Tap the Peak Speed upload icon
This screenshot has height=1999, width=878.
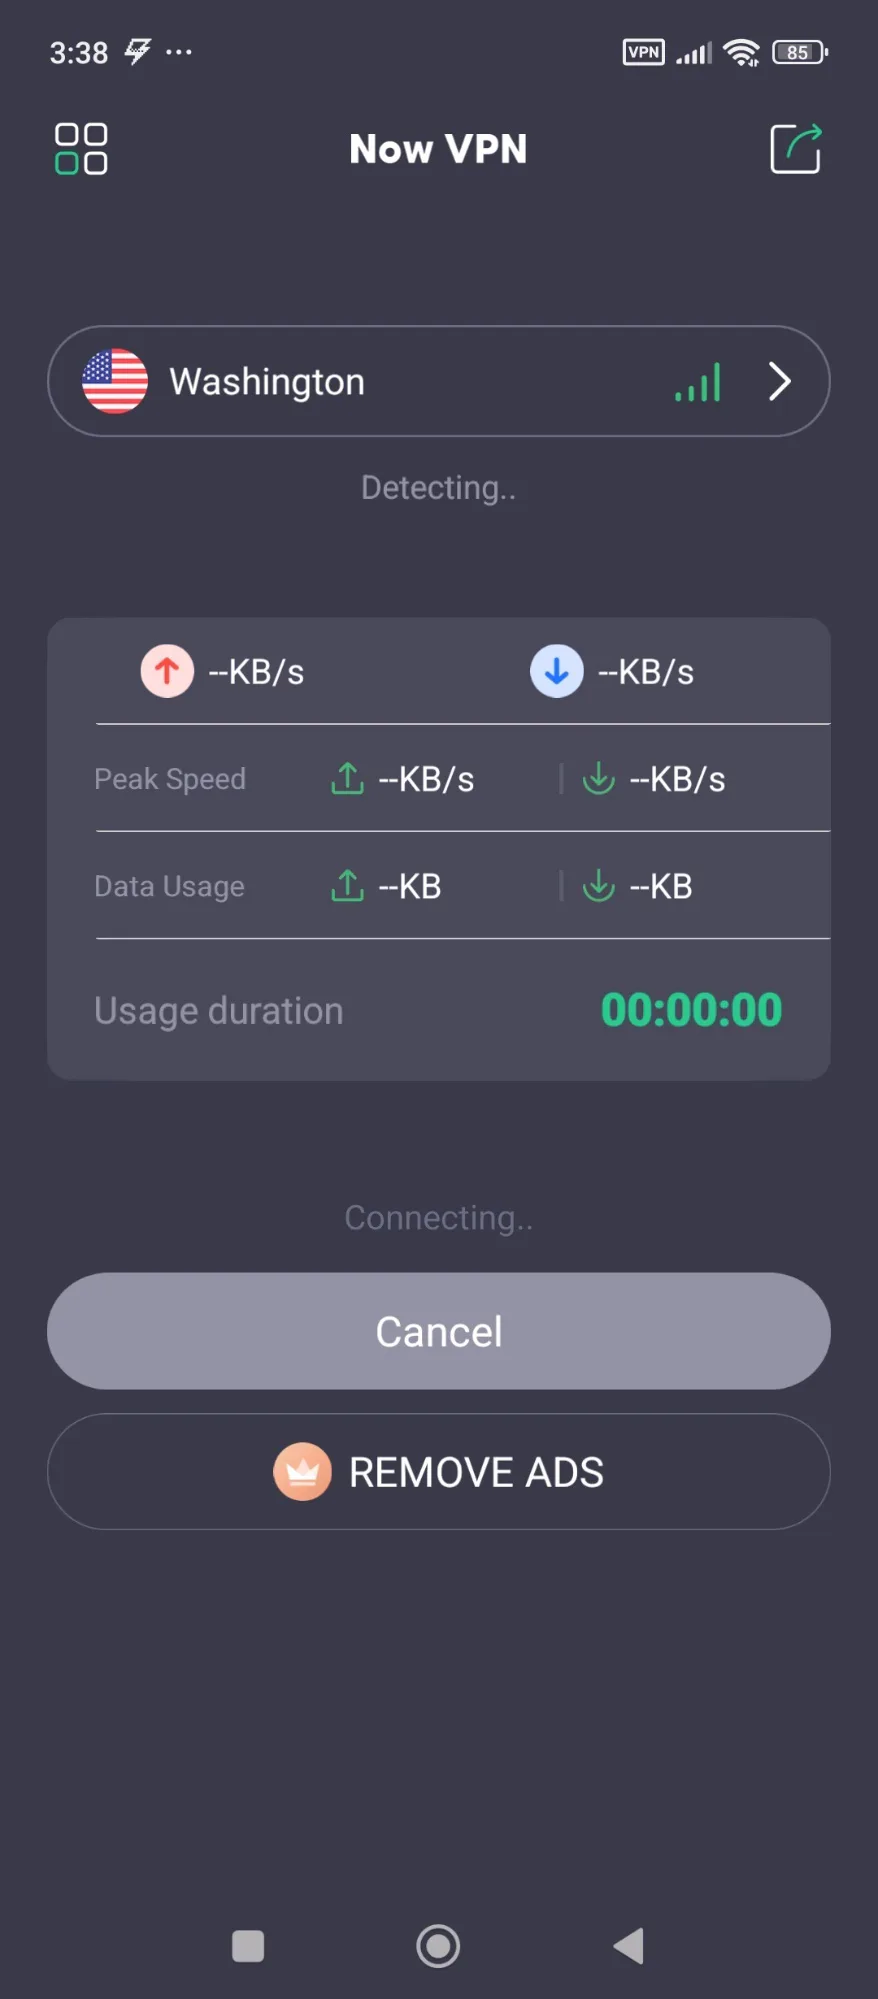point(347,779)
